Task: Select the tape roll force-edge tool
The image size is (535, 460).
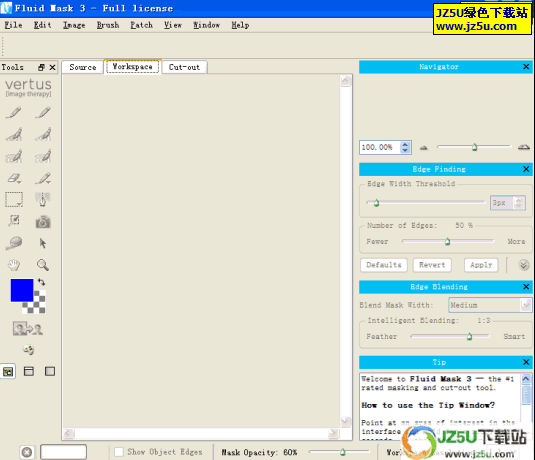Action: point(14,243)
